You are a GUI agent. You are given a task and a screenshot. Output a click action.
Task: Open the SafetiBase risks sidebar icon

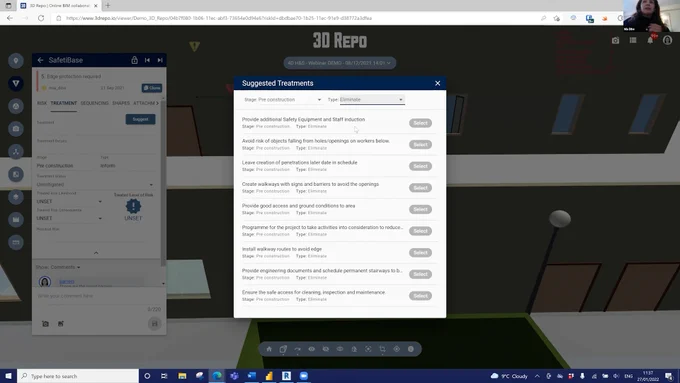pyautogui.click(x=16, y=83)
